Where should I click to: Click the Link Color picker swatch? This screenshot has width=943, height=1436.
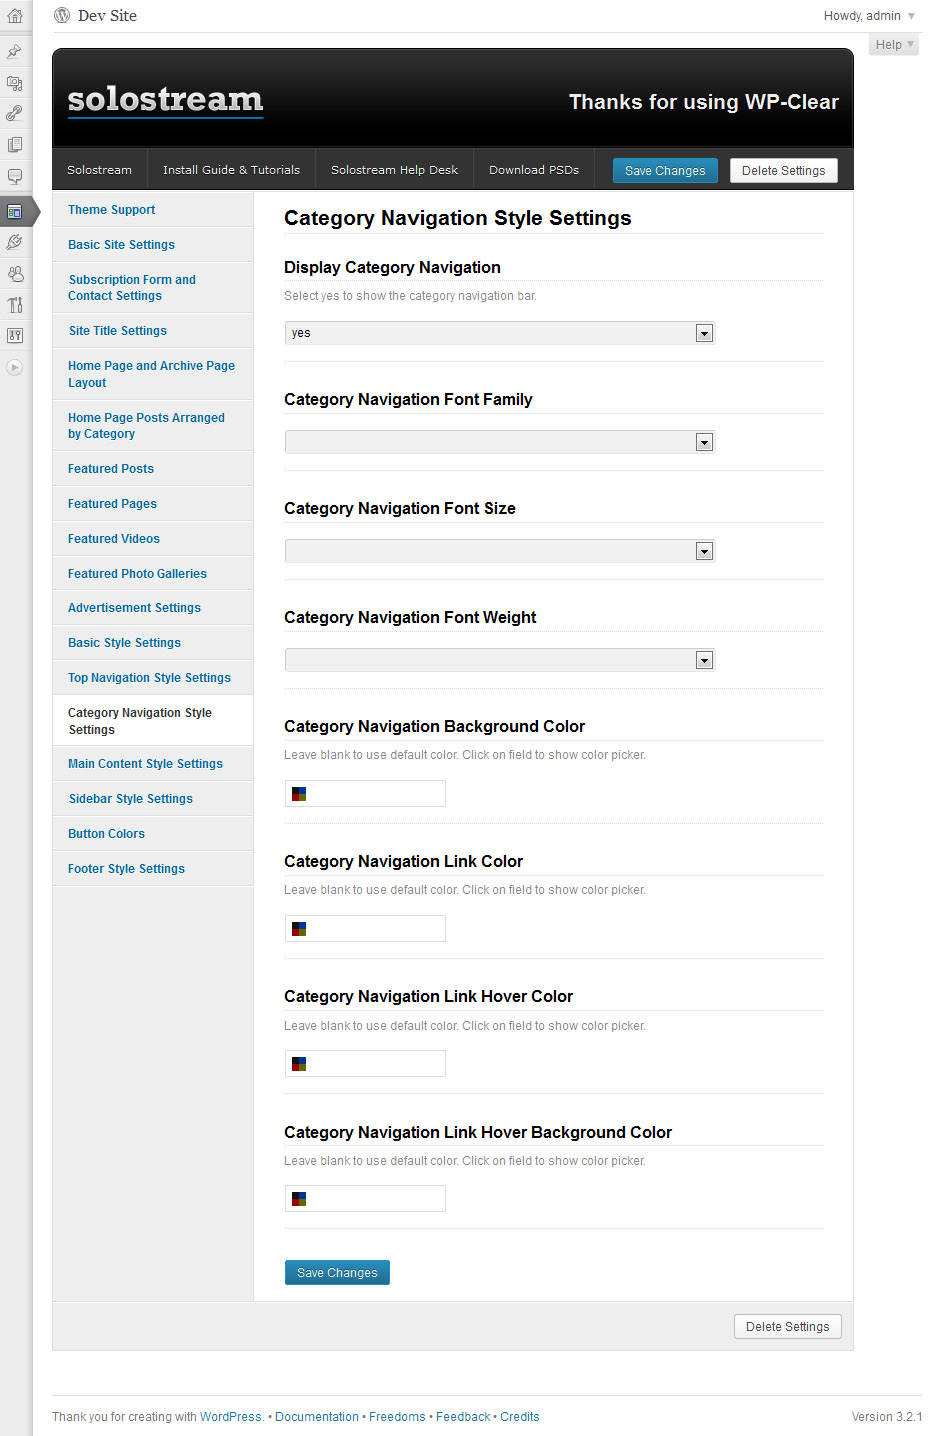(298, 929)
